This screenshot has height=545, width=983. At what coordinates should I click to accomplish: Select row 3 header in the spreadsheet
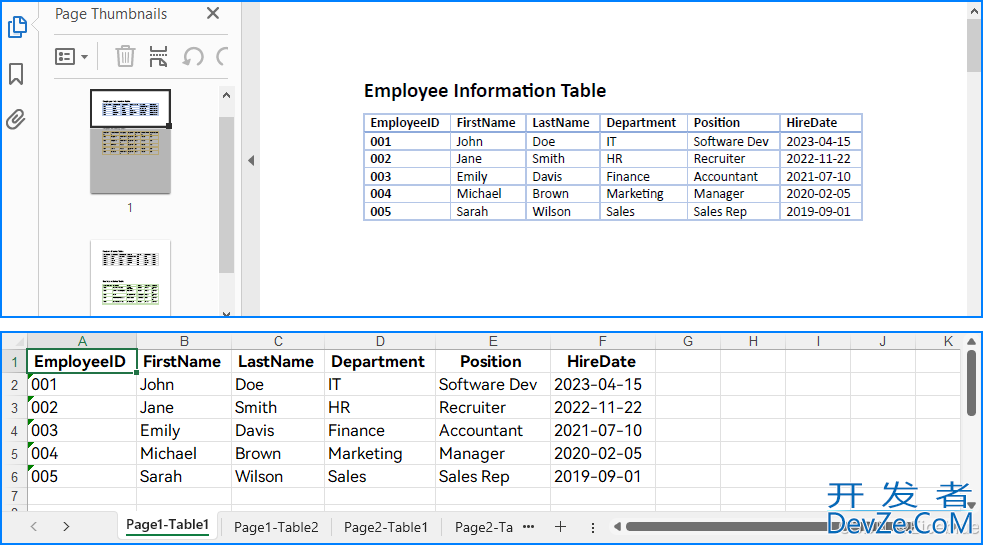(x=14, y=408)
